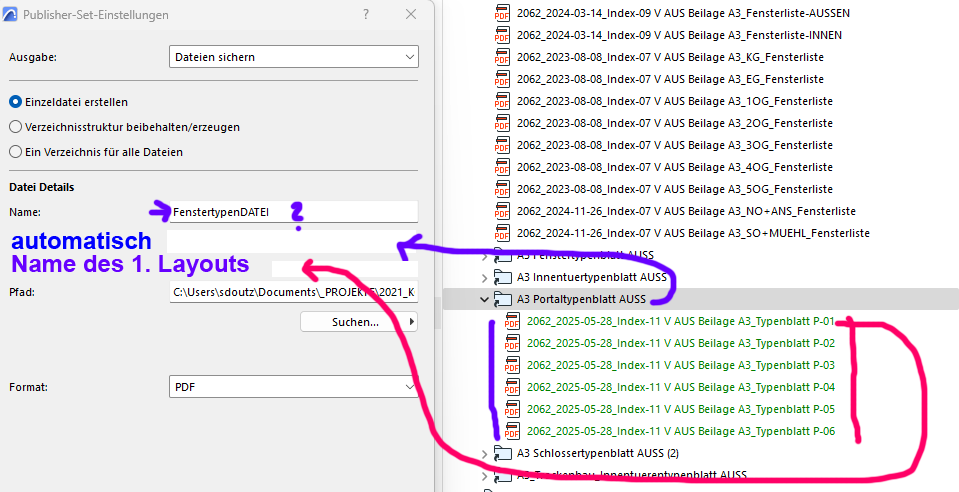Collapse the A3 Portaltypenblatt AUSS folder

point(484,299)
